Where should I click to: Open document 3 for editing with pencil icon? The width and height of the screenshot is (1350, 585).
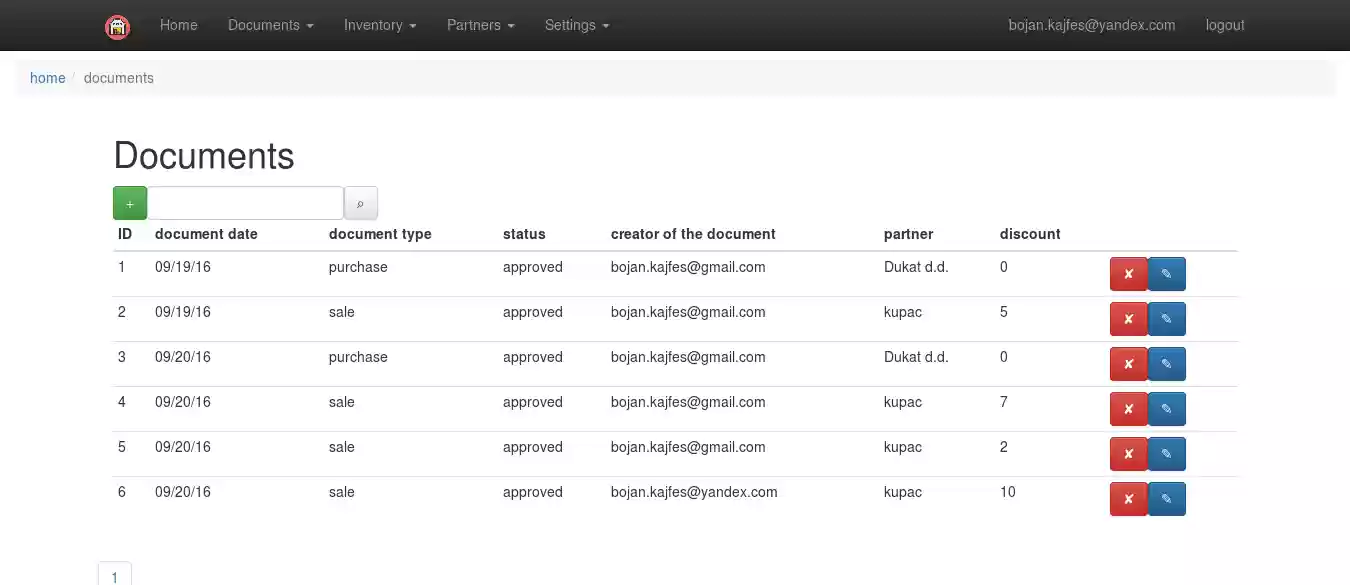1166,363
